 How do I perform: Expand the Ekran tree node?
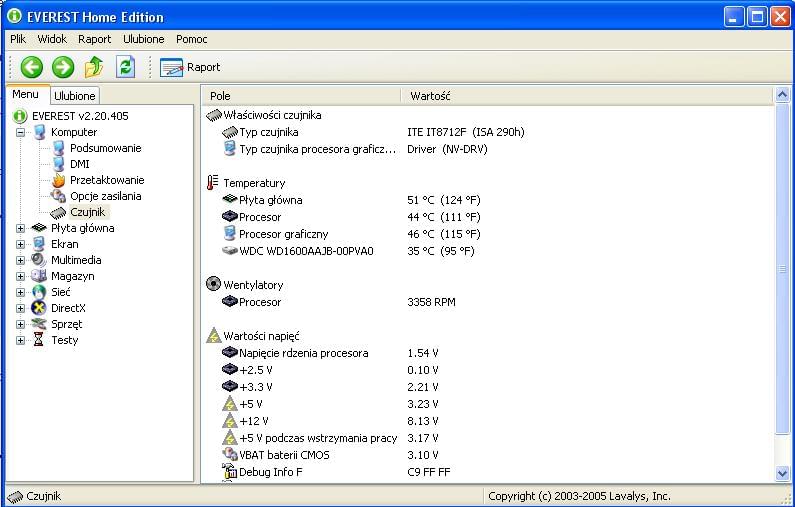(x=20, y=244)
